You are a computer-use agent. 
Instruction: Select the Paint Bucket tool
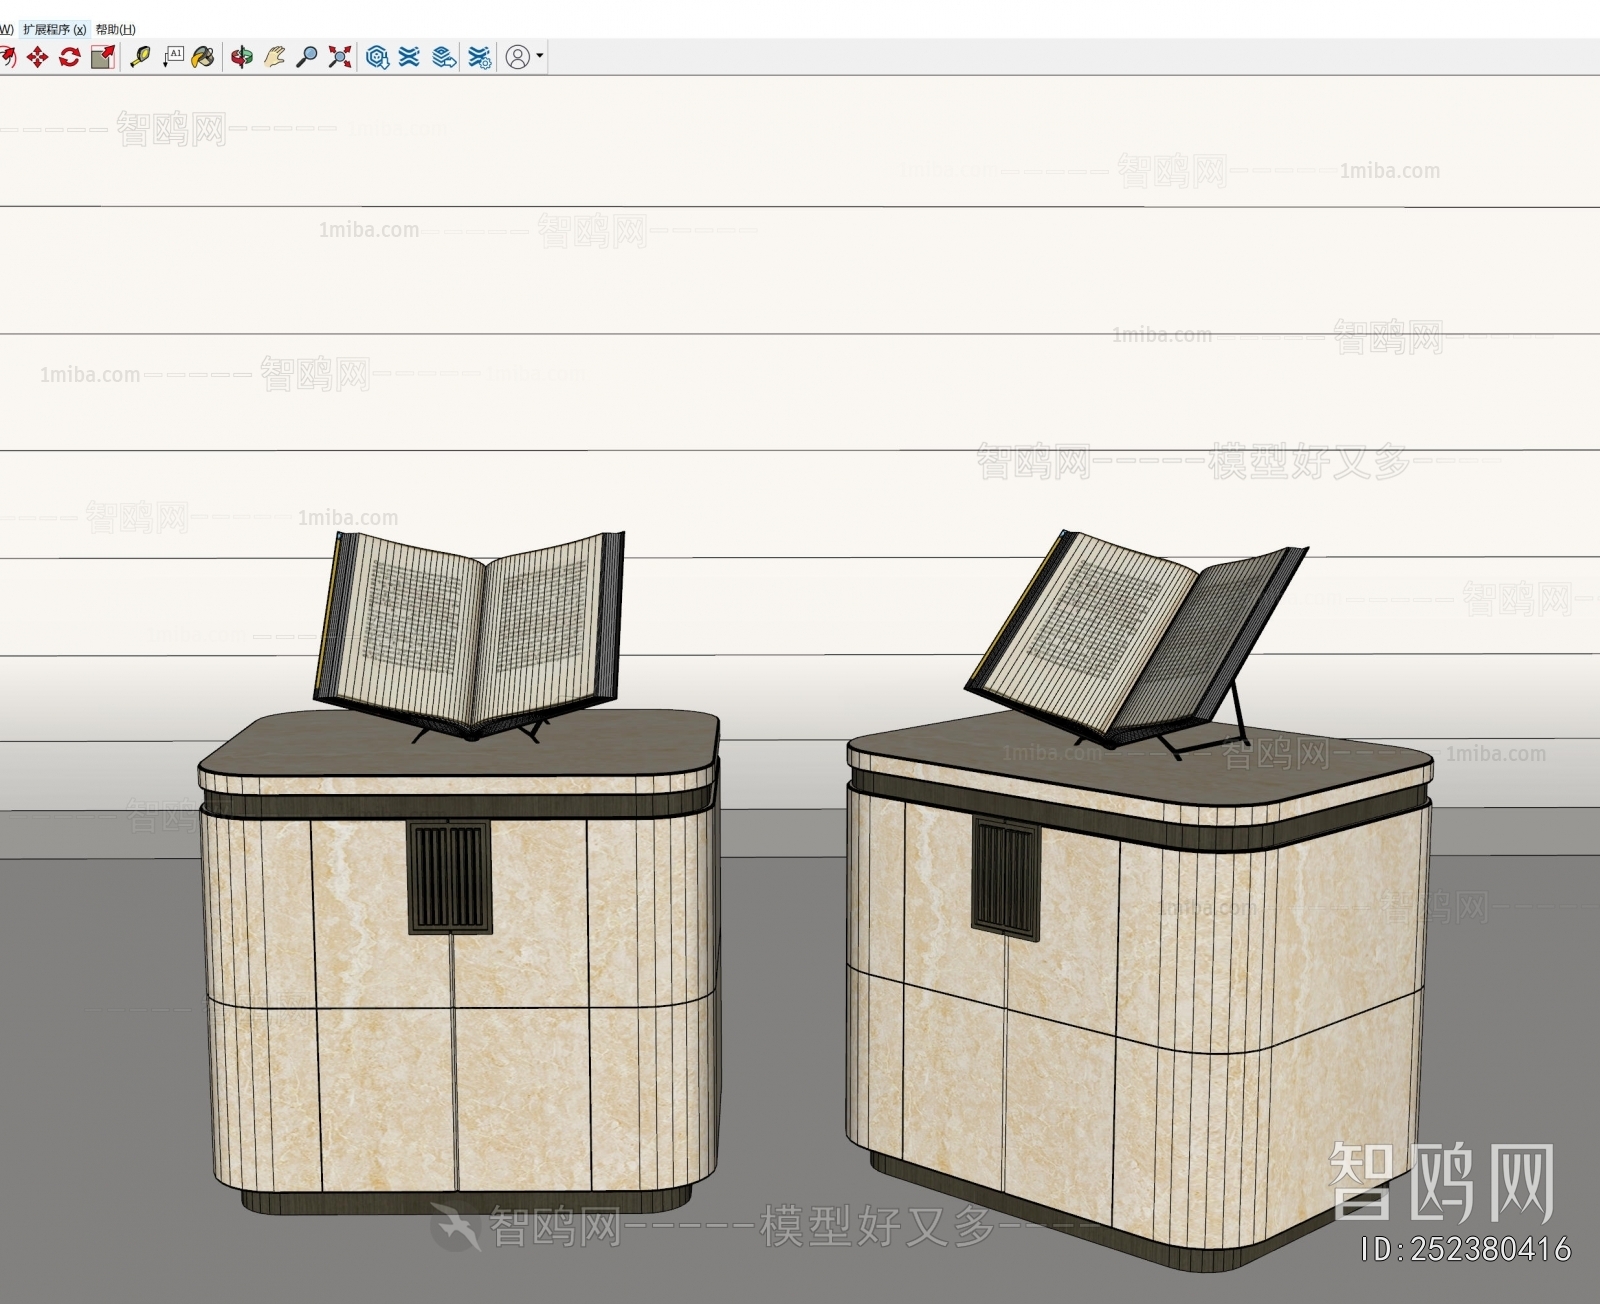(203, 57)
